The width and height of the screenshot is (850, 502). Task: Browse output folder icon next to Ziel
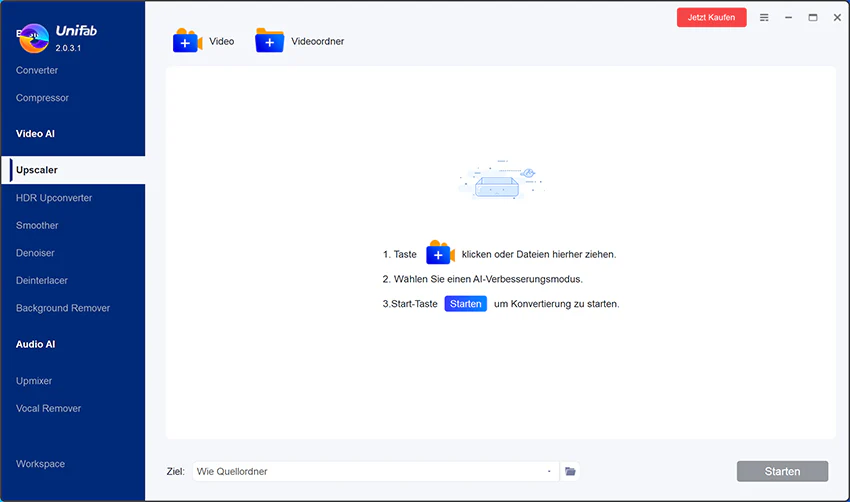click(x=570, y=471)
